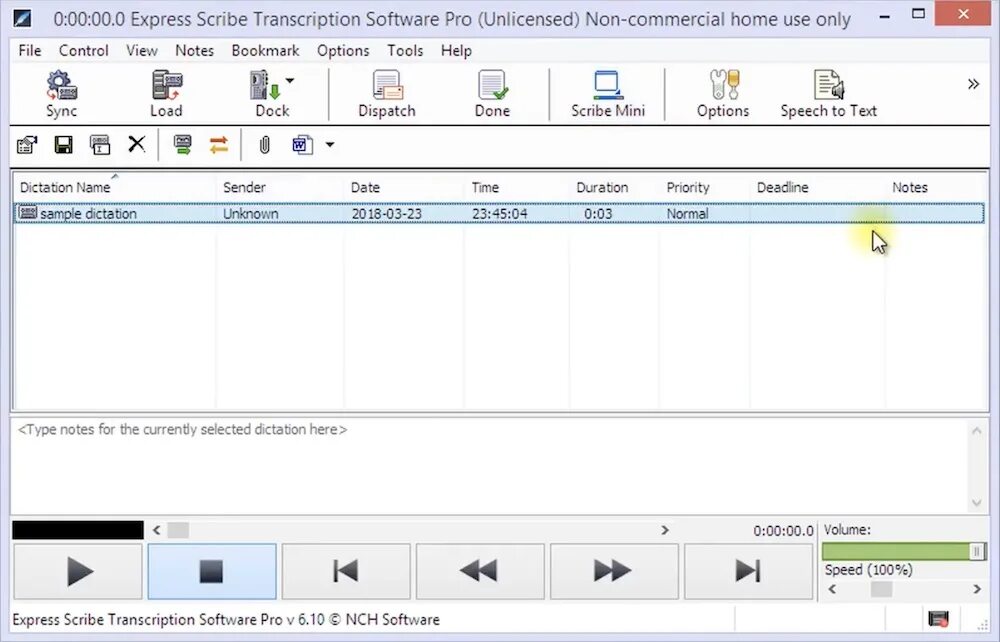Decrease speed with left arrow
1000x642 pixels.
832,589
